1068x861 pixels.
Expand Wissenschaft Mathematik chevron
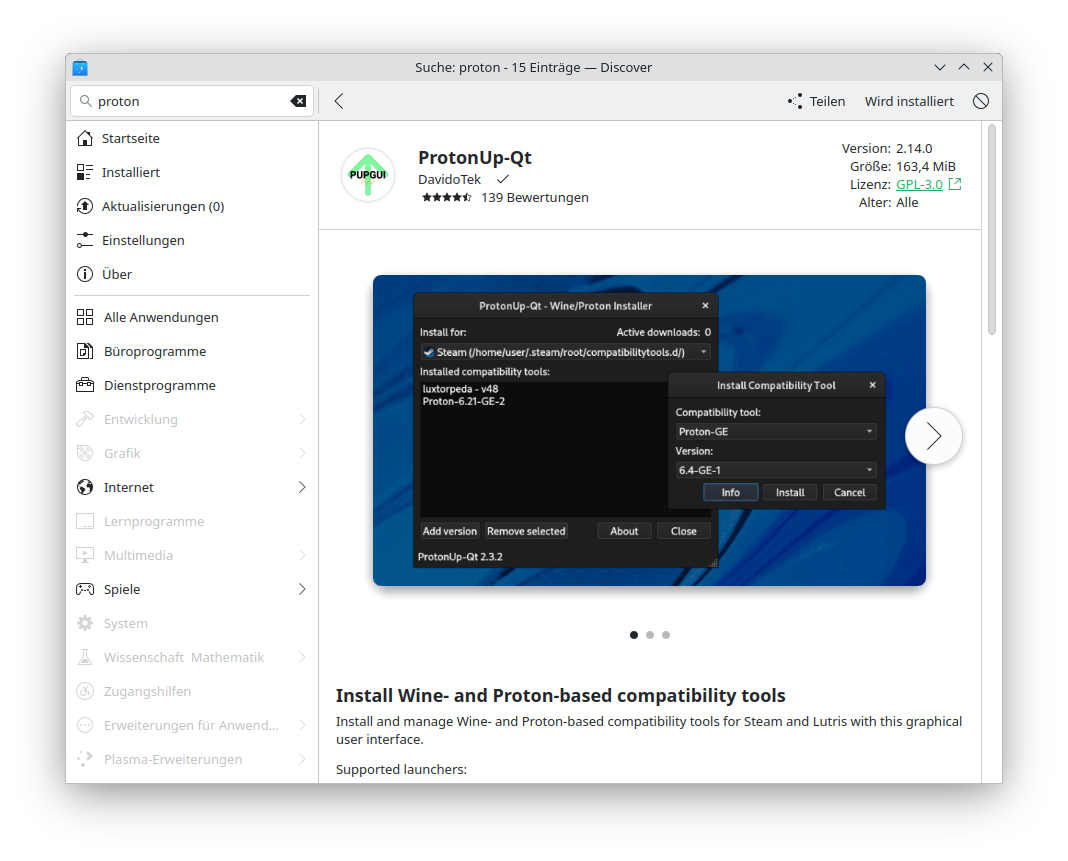click(x=302, y=658)
